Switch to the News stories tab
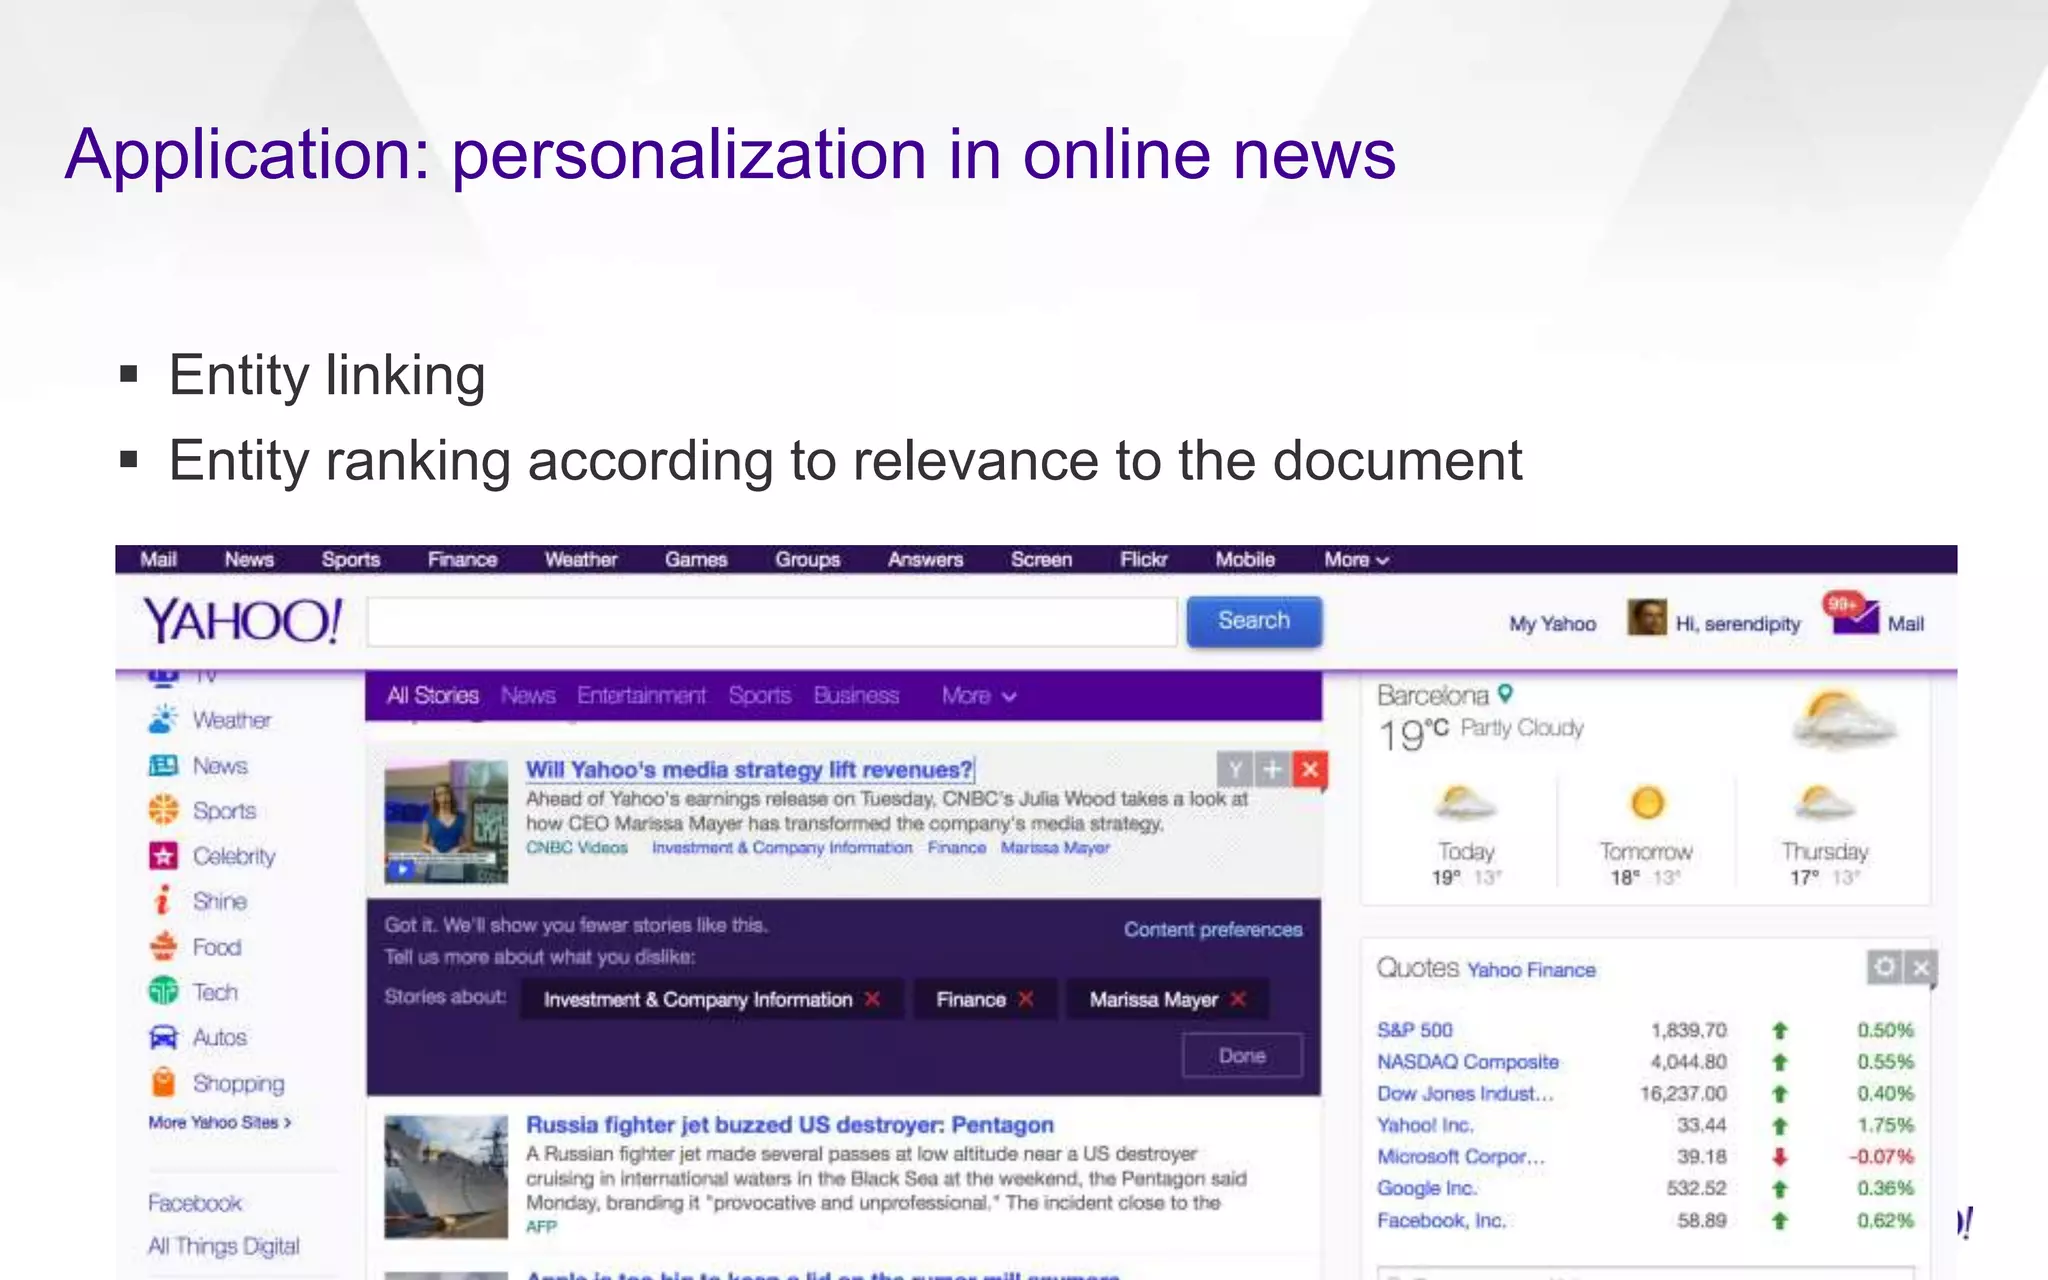The height and width of the screenshot is (1280, 2048). pos(528,695)
